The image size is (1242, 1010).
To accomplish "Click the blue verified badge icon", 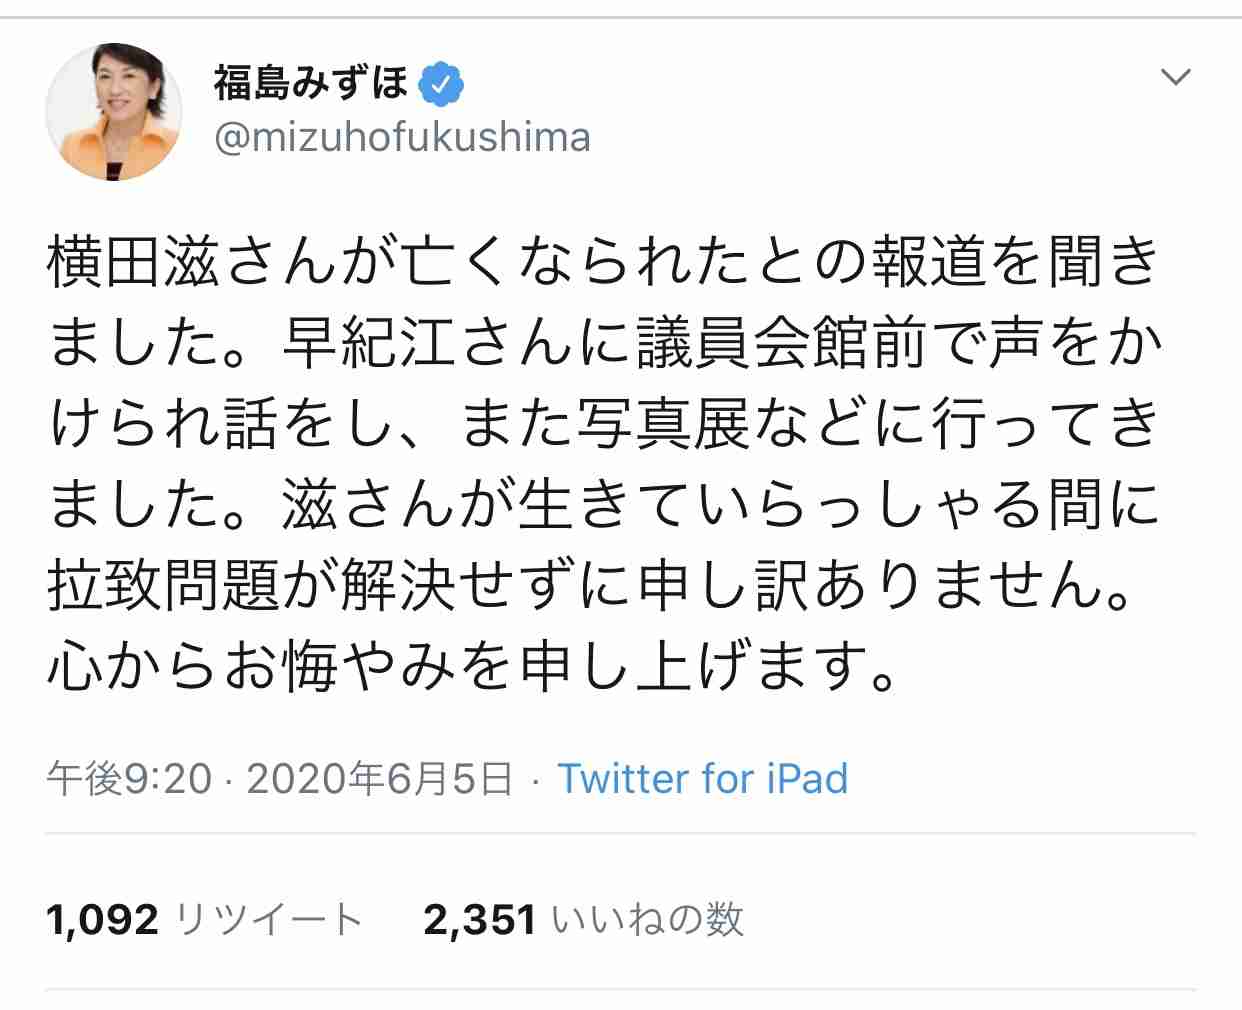I will pyautogui.click(x=440, y=84).
